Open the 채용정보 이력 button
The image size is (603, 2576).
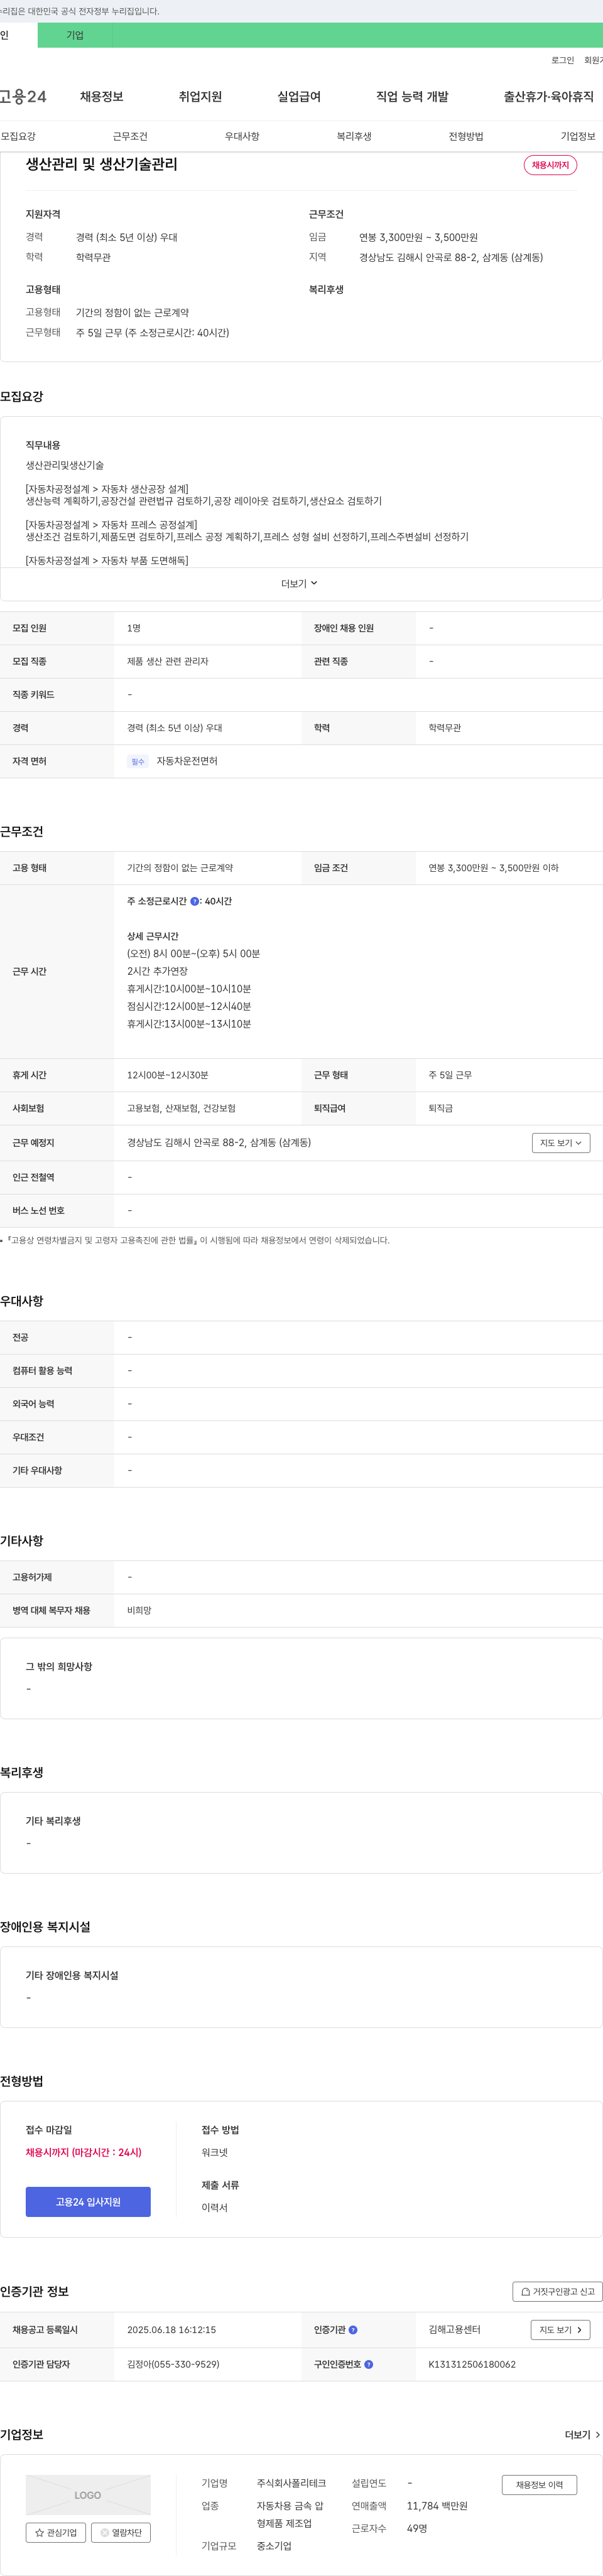[539, 2485]
